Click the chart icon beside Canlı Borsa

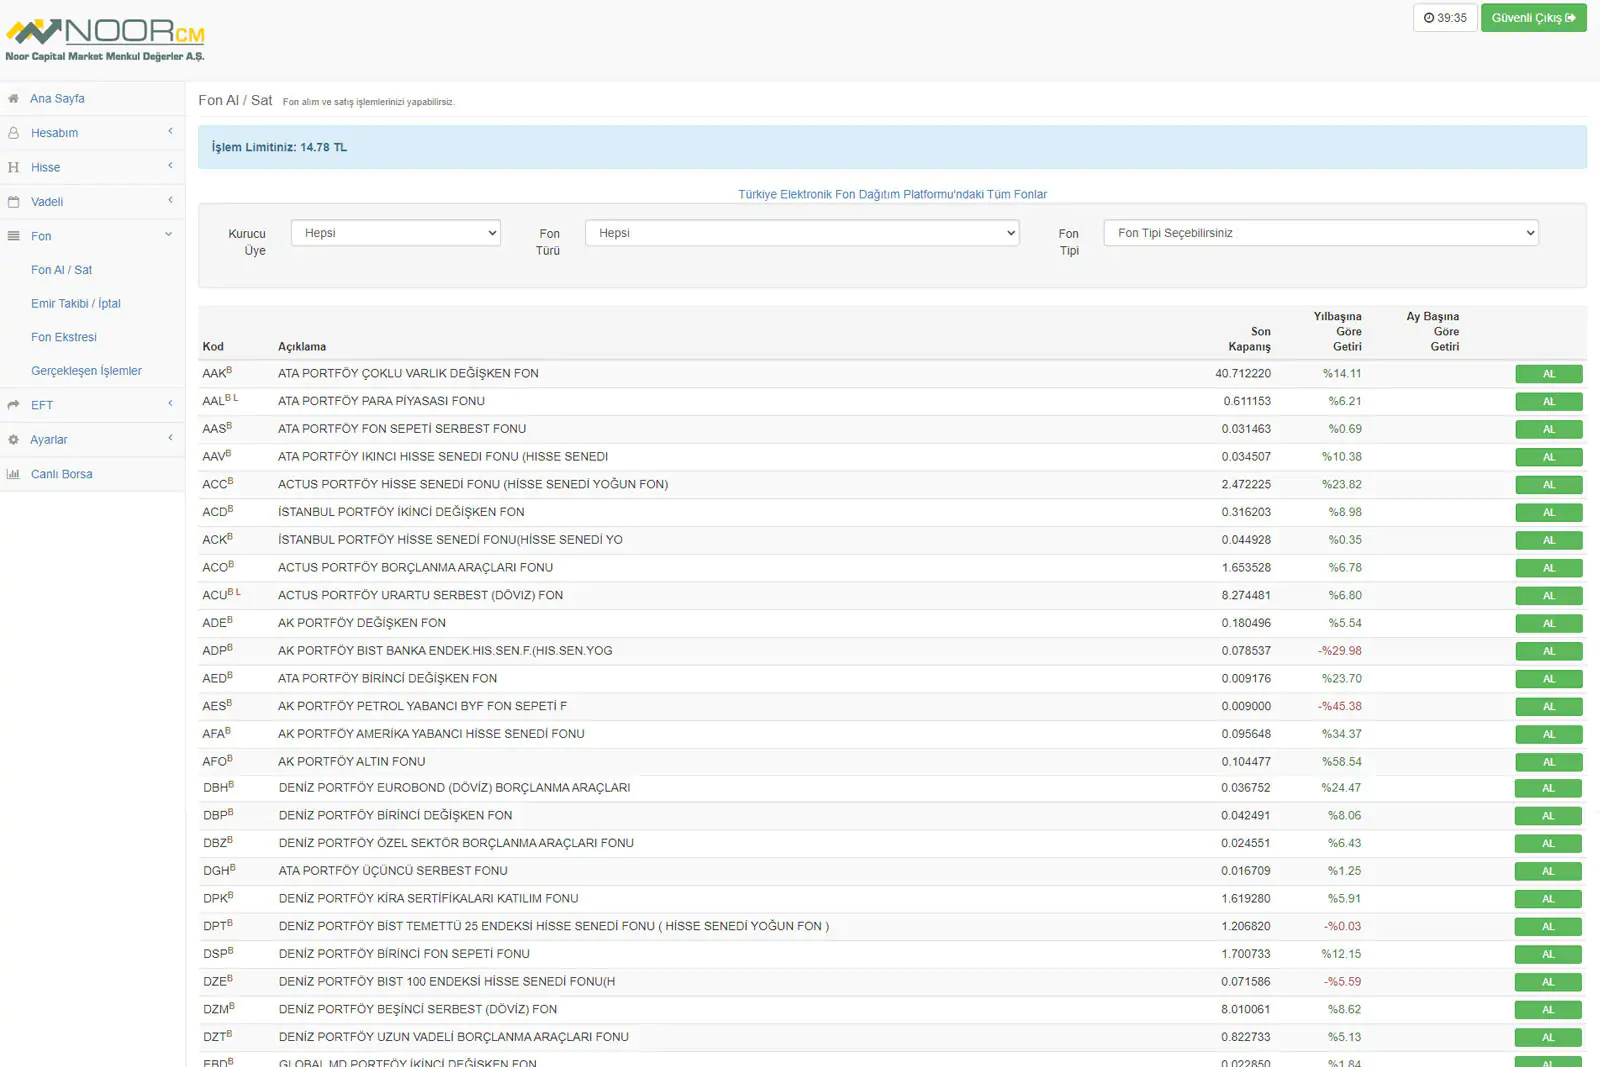pyautogui.click(x=13, y=474)
